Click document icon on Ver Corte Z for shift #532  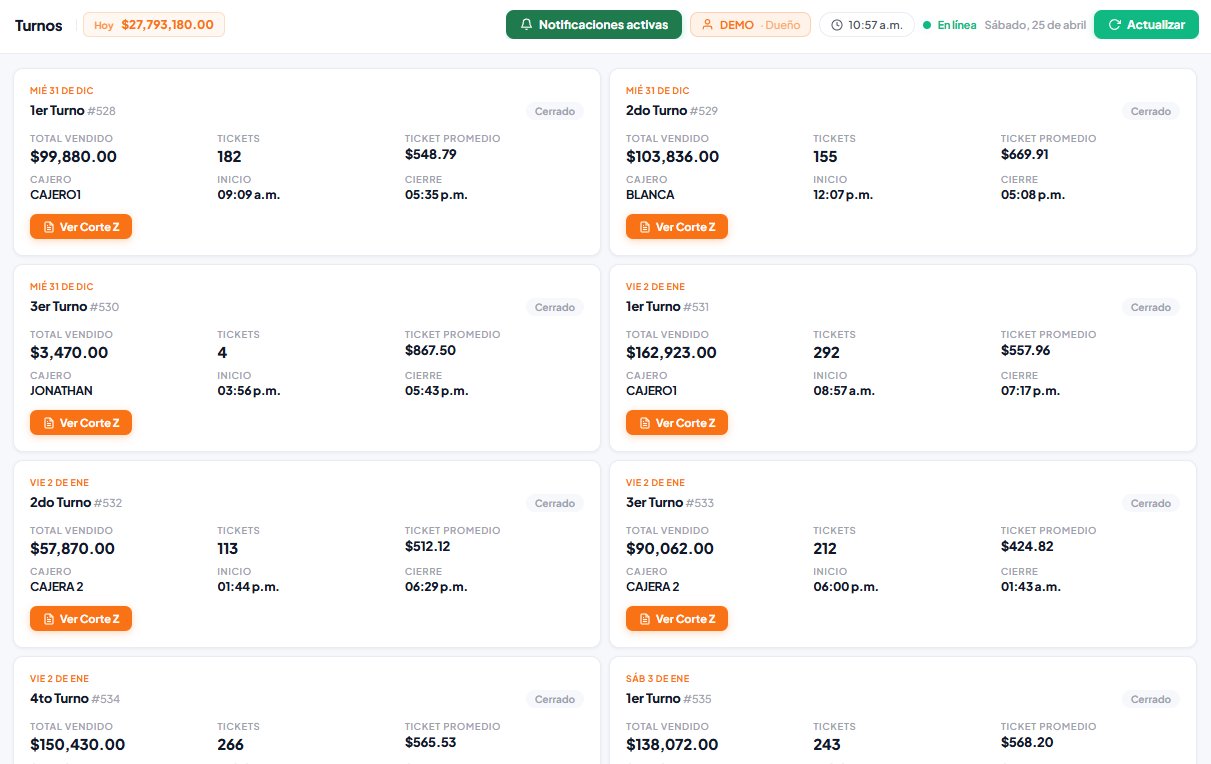click(49, 619)
